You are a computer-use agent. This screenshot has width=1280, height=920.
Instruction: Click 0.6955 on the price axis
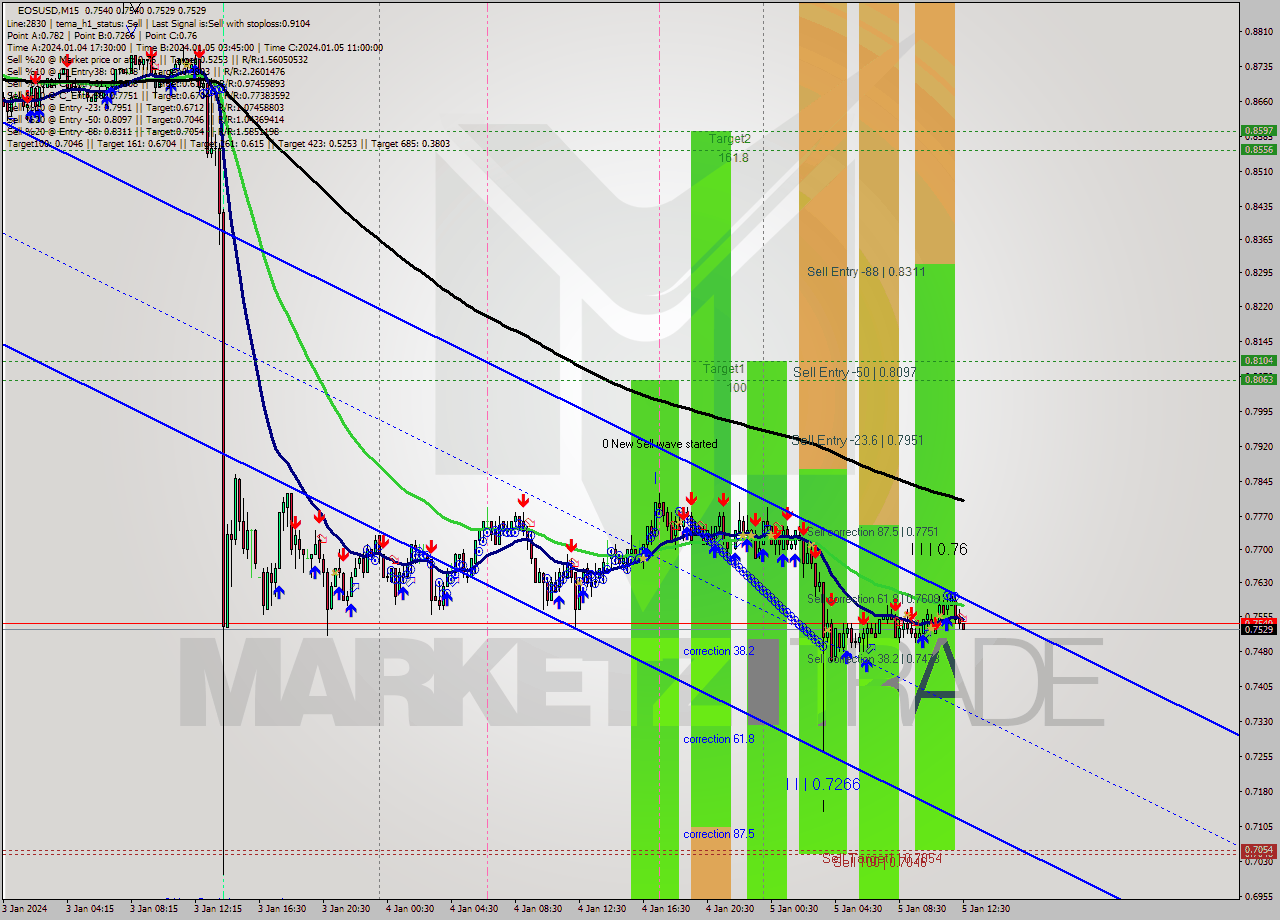click(1258, 897)
